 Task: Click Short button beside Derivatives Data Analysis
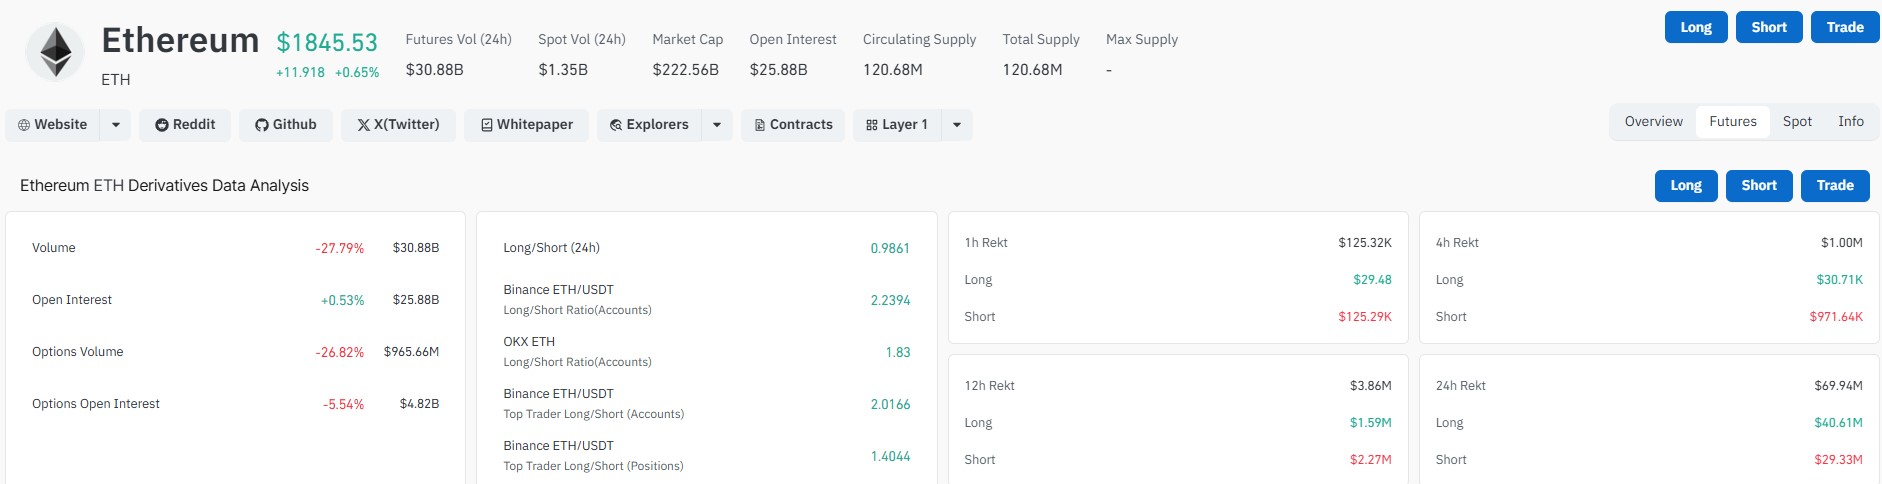pyautogui.click(x=1759, y=186)
